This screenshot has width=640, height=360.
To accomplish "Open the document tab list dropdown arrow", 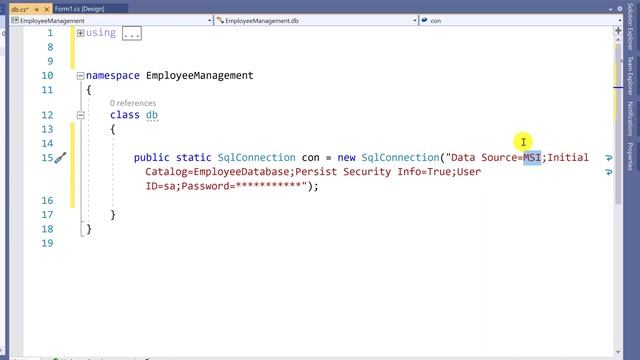I will pyautogui.click(x=610, y=9).
